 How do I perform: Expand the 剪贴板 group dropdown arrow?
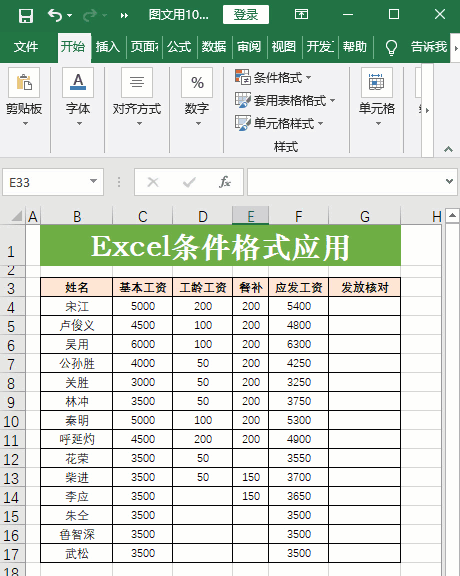click(25, 124)
